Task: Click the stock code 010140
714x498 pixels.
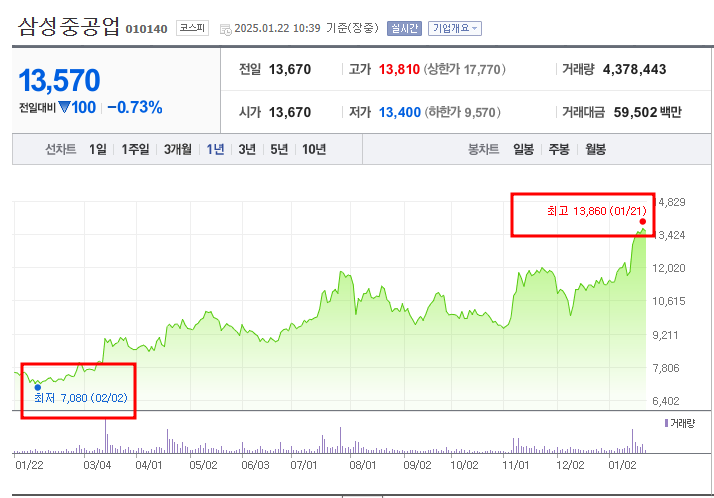Action: coord(147,29)
